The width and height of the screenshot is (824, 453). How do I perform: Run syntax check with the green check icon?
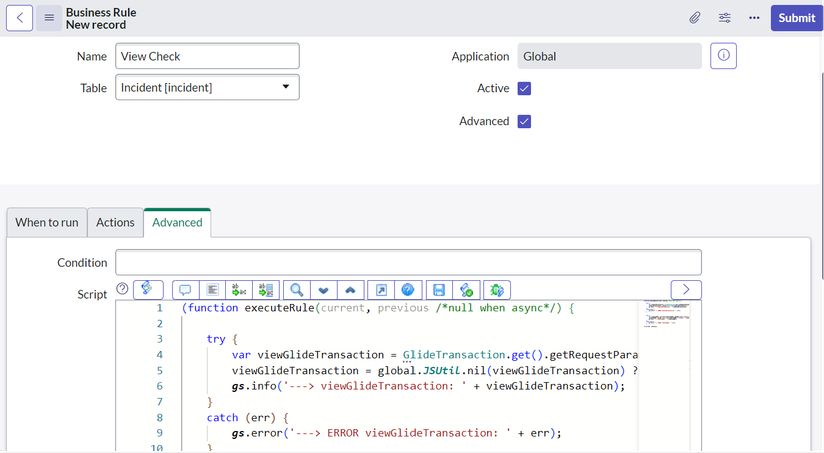coord(466,290)
